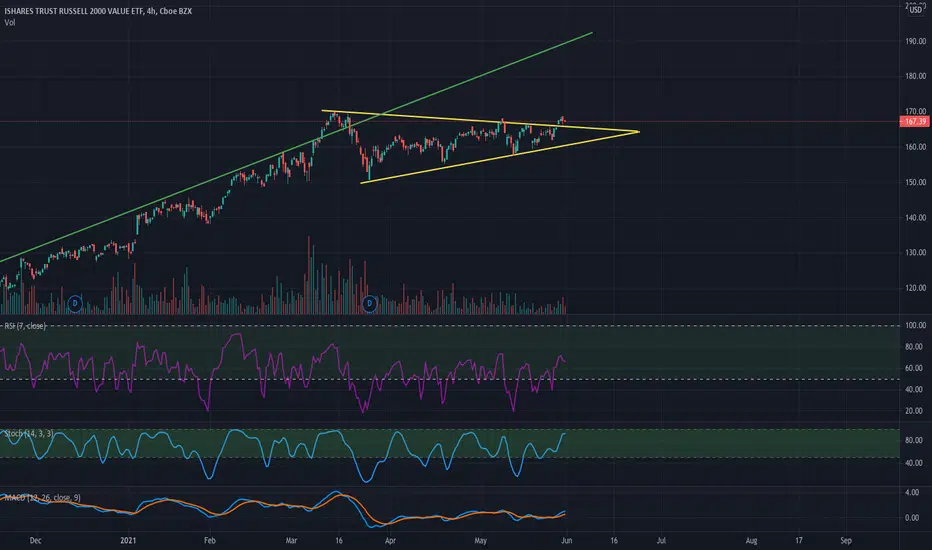The image size is (932, 550).
Task: Click the first dividend D marker near December
Action: tap(75, 304)
